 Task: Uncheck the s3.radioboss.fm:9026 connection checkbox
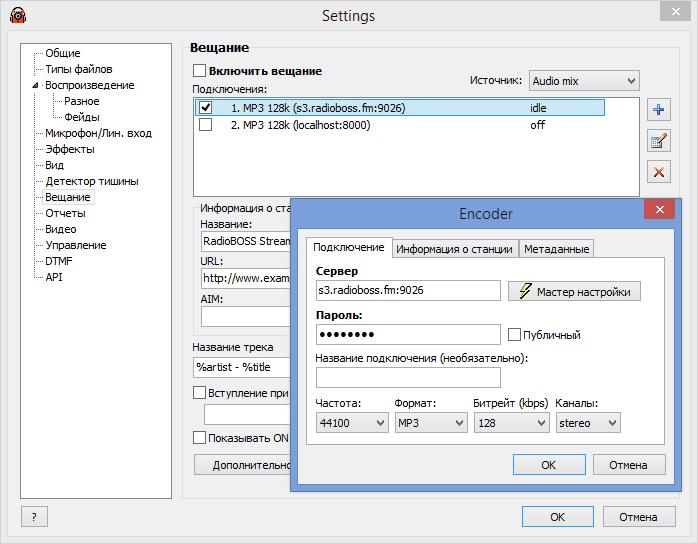206,108
